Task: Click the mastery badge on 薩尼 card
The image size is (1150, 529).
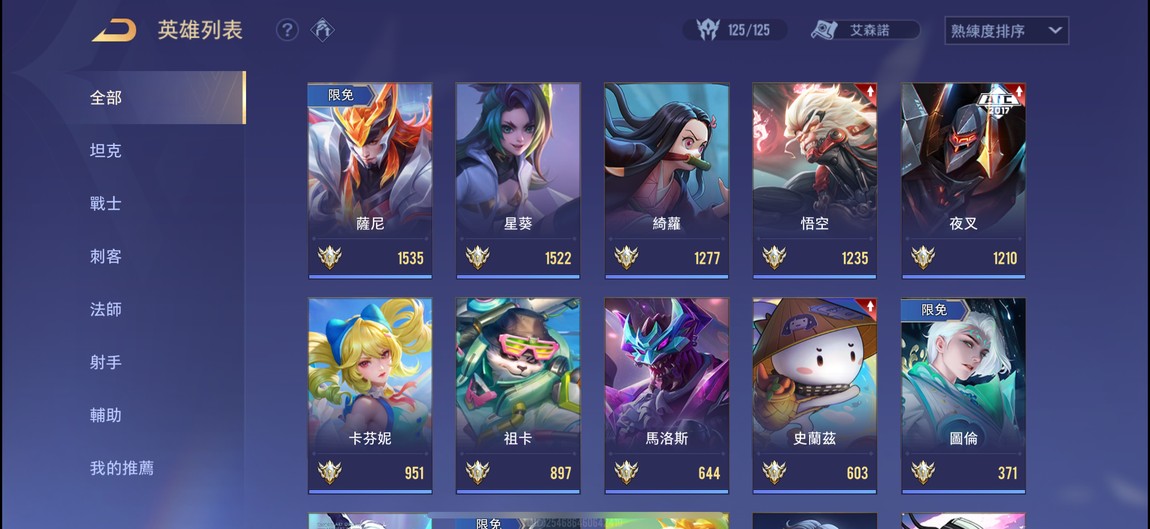Action: pos(329,258)
